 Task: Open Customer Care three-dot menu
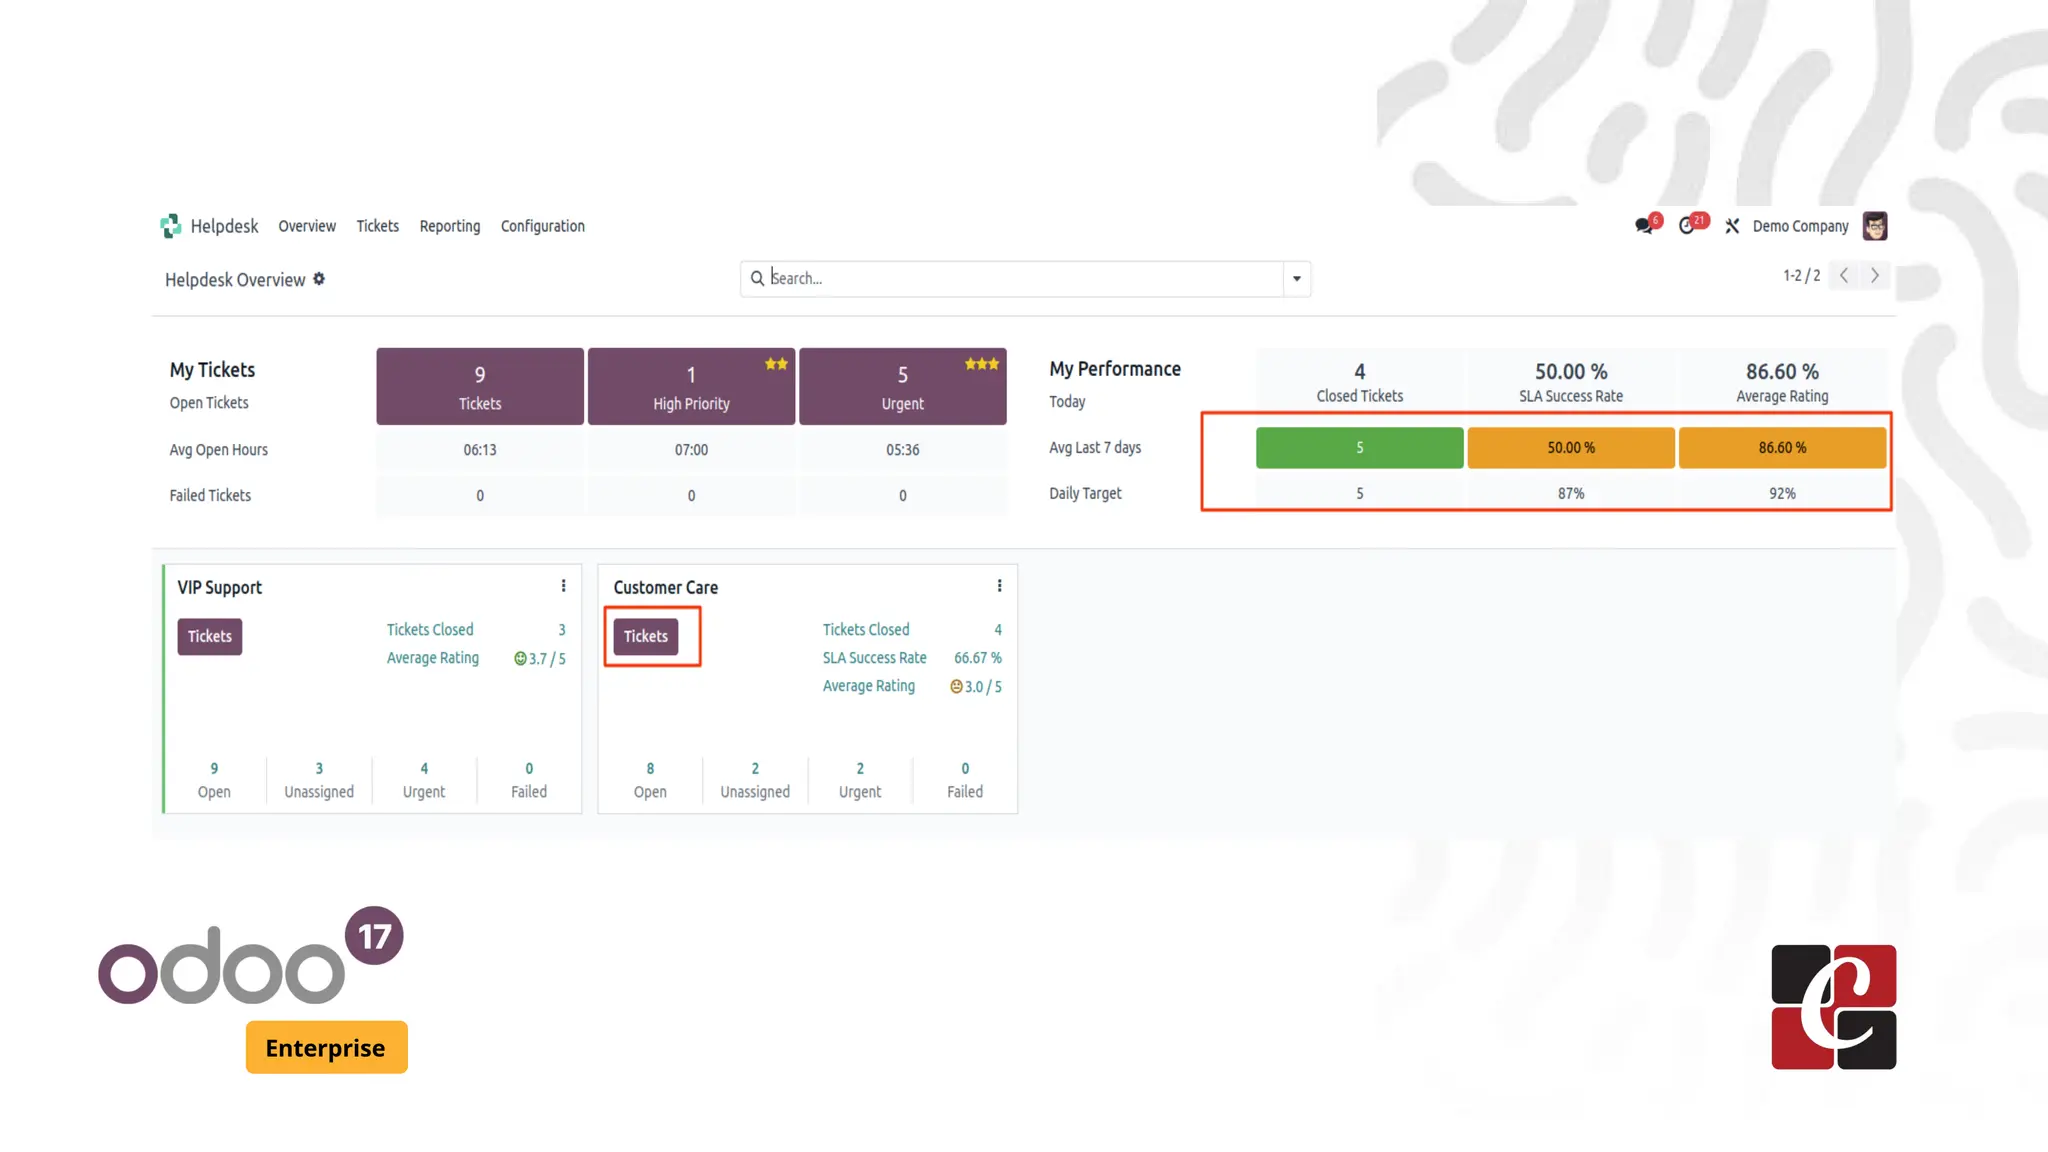999,586
